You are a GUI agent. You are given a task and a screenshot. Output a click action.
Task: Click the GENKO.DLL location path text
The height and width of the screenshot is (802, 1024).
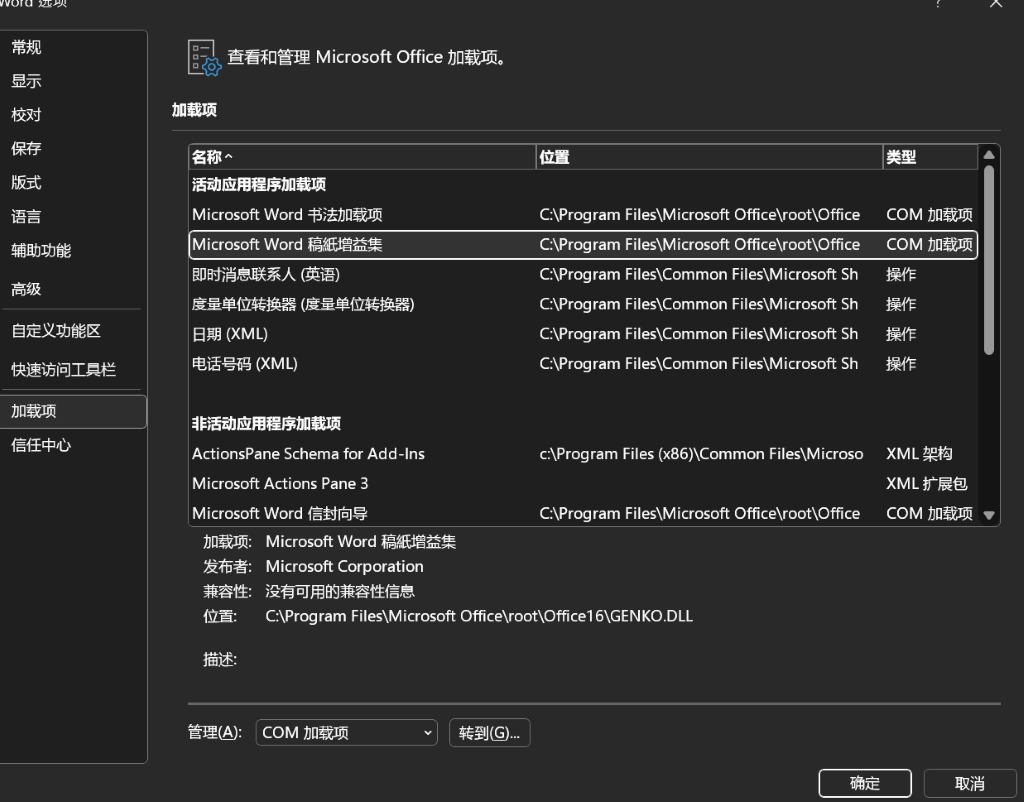pyautogui.click(x=479, y=617)
